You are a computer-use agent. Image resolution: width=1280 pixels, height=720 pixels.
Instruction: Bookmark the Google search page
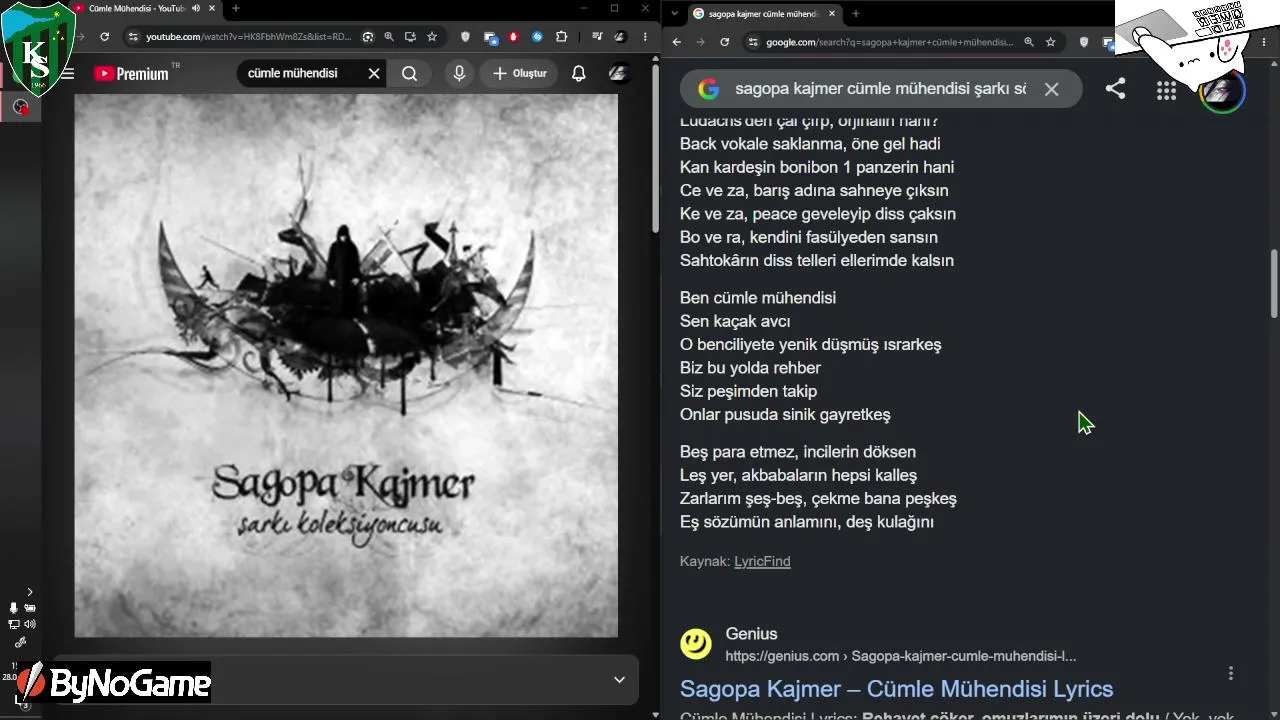tap(1051, 42)
